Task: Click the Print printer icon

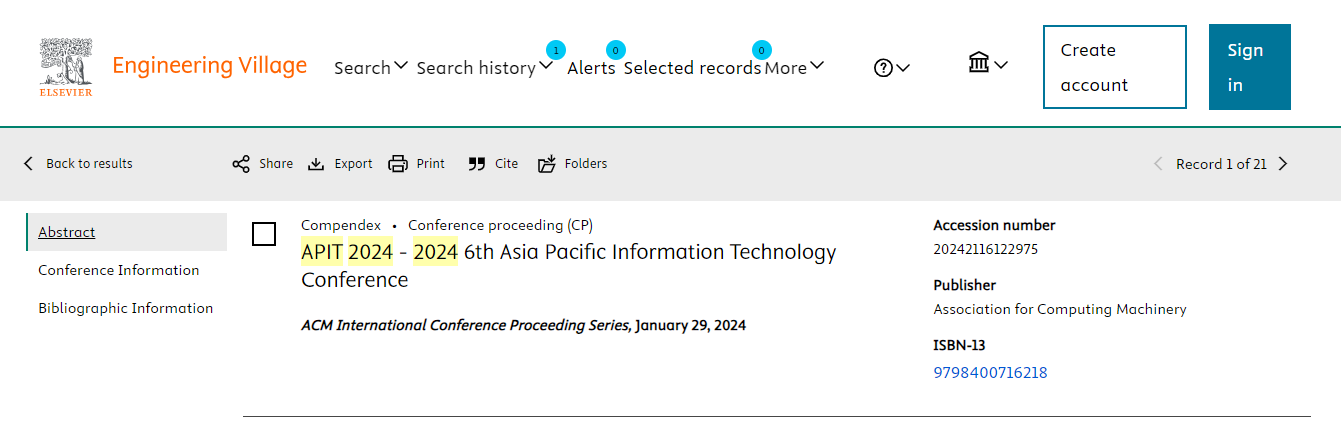Action: [398, 164]
